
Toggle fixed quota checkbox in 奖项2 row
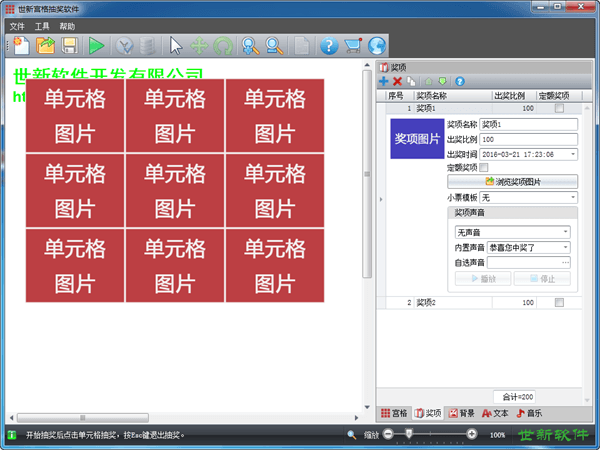[559, 302]
